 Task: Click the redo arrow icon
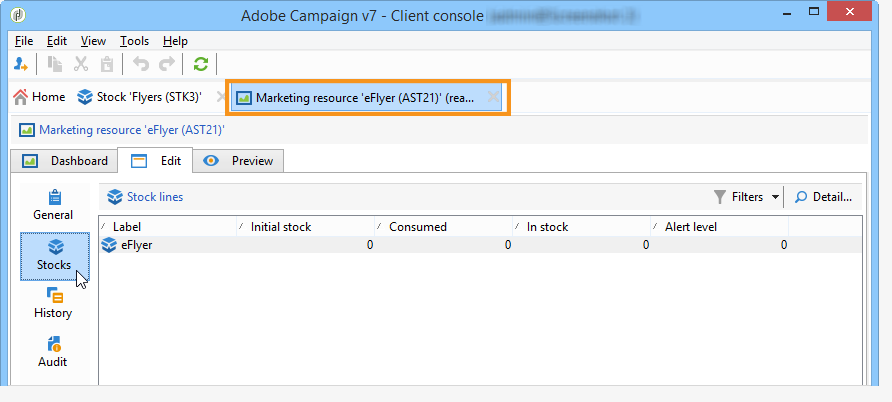pos(166,64)
